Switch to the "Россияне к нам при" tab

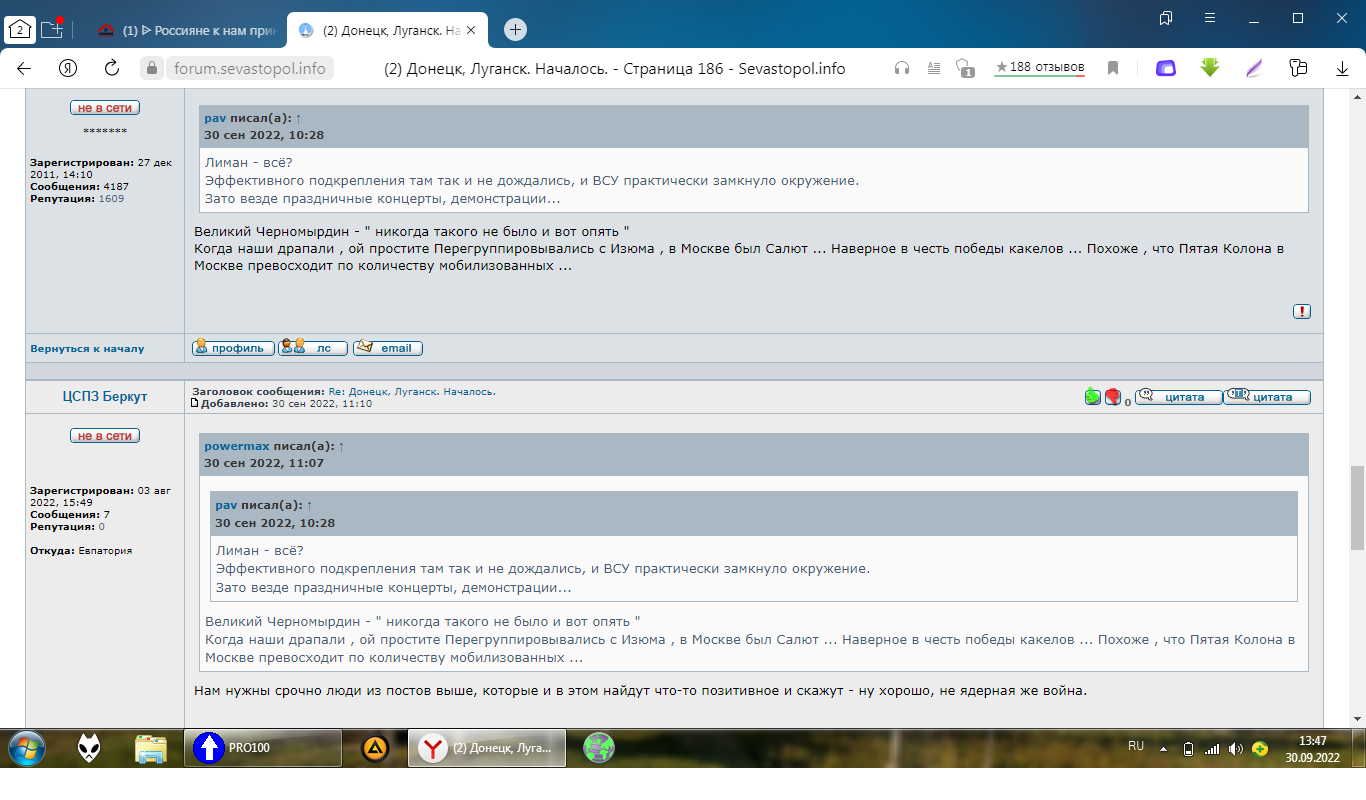188,30
